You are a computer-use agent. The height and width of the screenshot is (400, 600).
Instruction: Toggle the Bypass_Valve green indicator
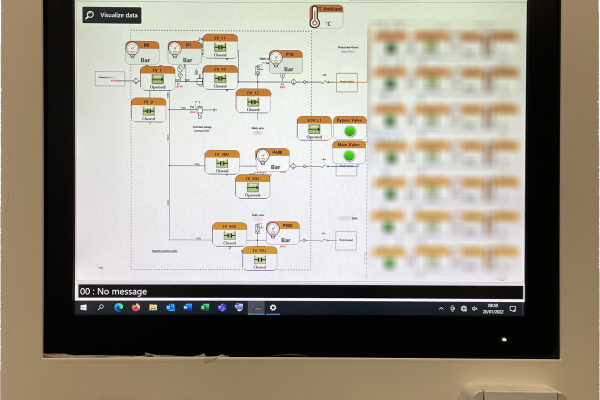tap(350, 131)
